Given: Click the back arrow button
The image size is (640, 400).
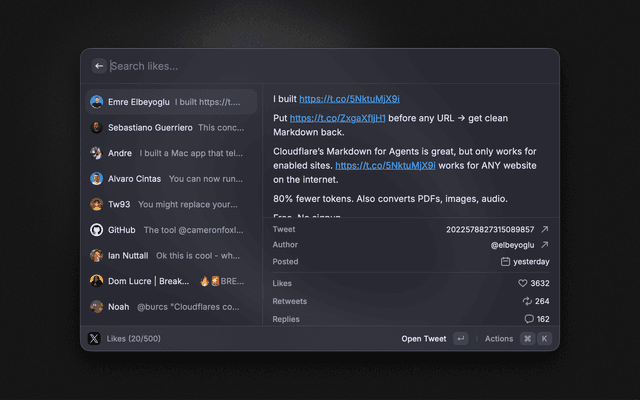Looking at the screenshot, I should coord(99,66).
